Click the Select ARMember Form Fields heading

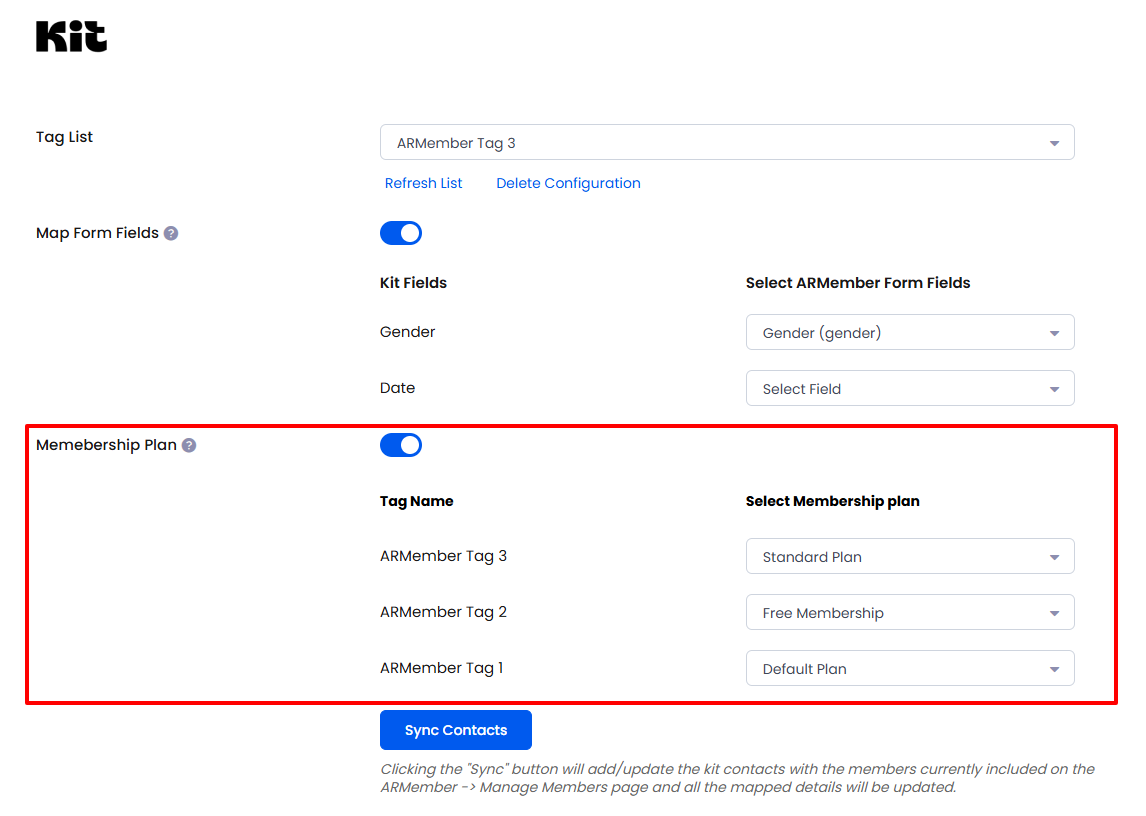[858, 283]
